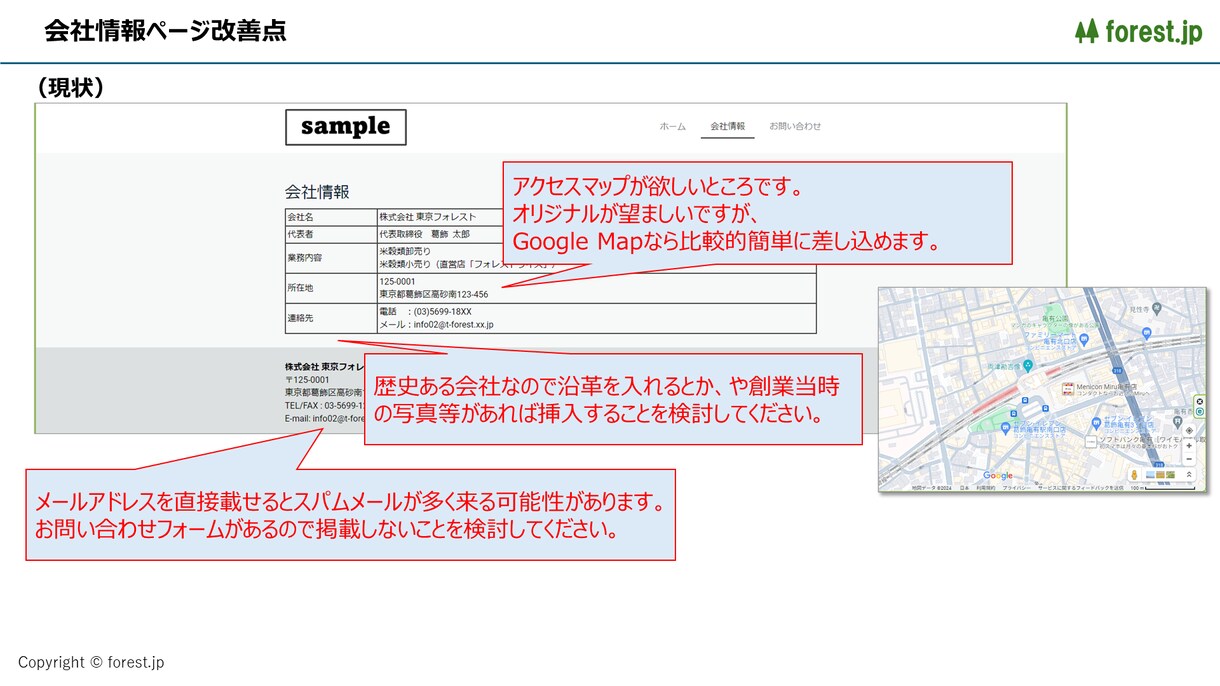This screenshot has height=686, width=1220.
Task: Zoom in on the Google map
Action: 1189,446
